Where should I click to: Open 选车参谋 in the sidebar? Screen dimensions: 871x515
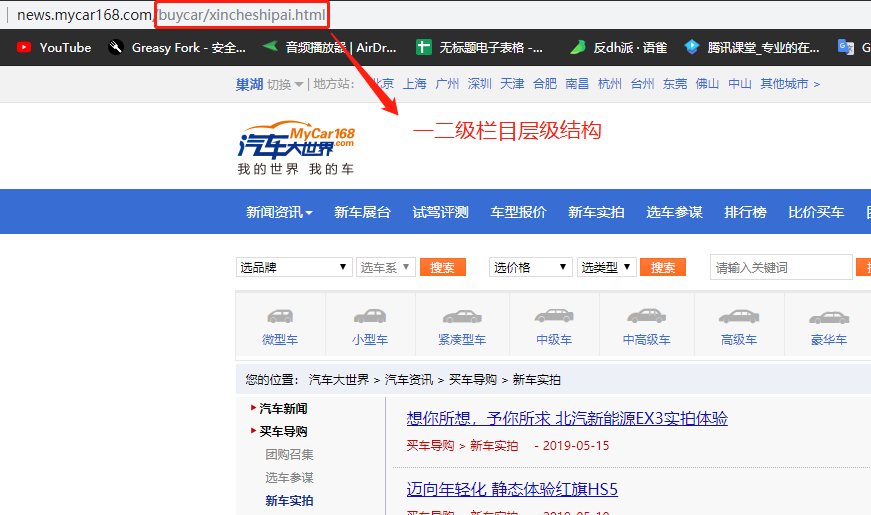289,478
